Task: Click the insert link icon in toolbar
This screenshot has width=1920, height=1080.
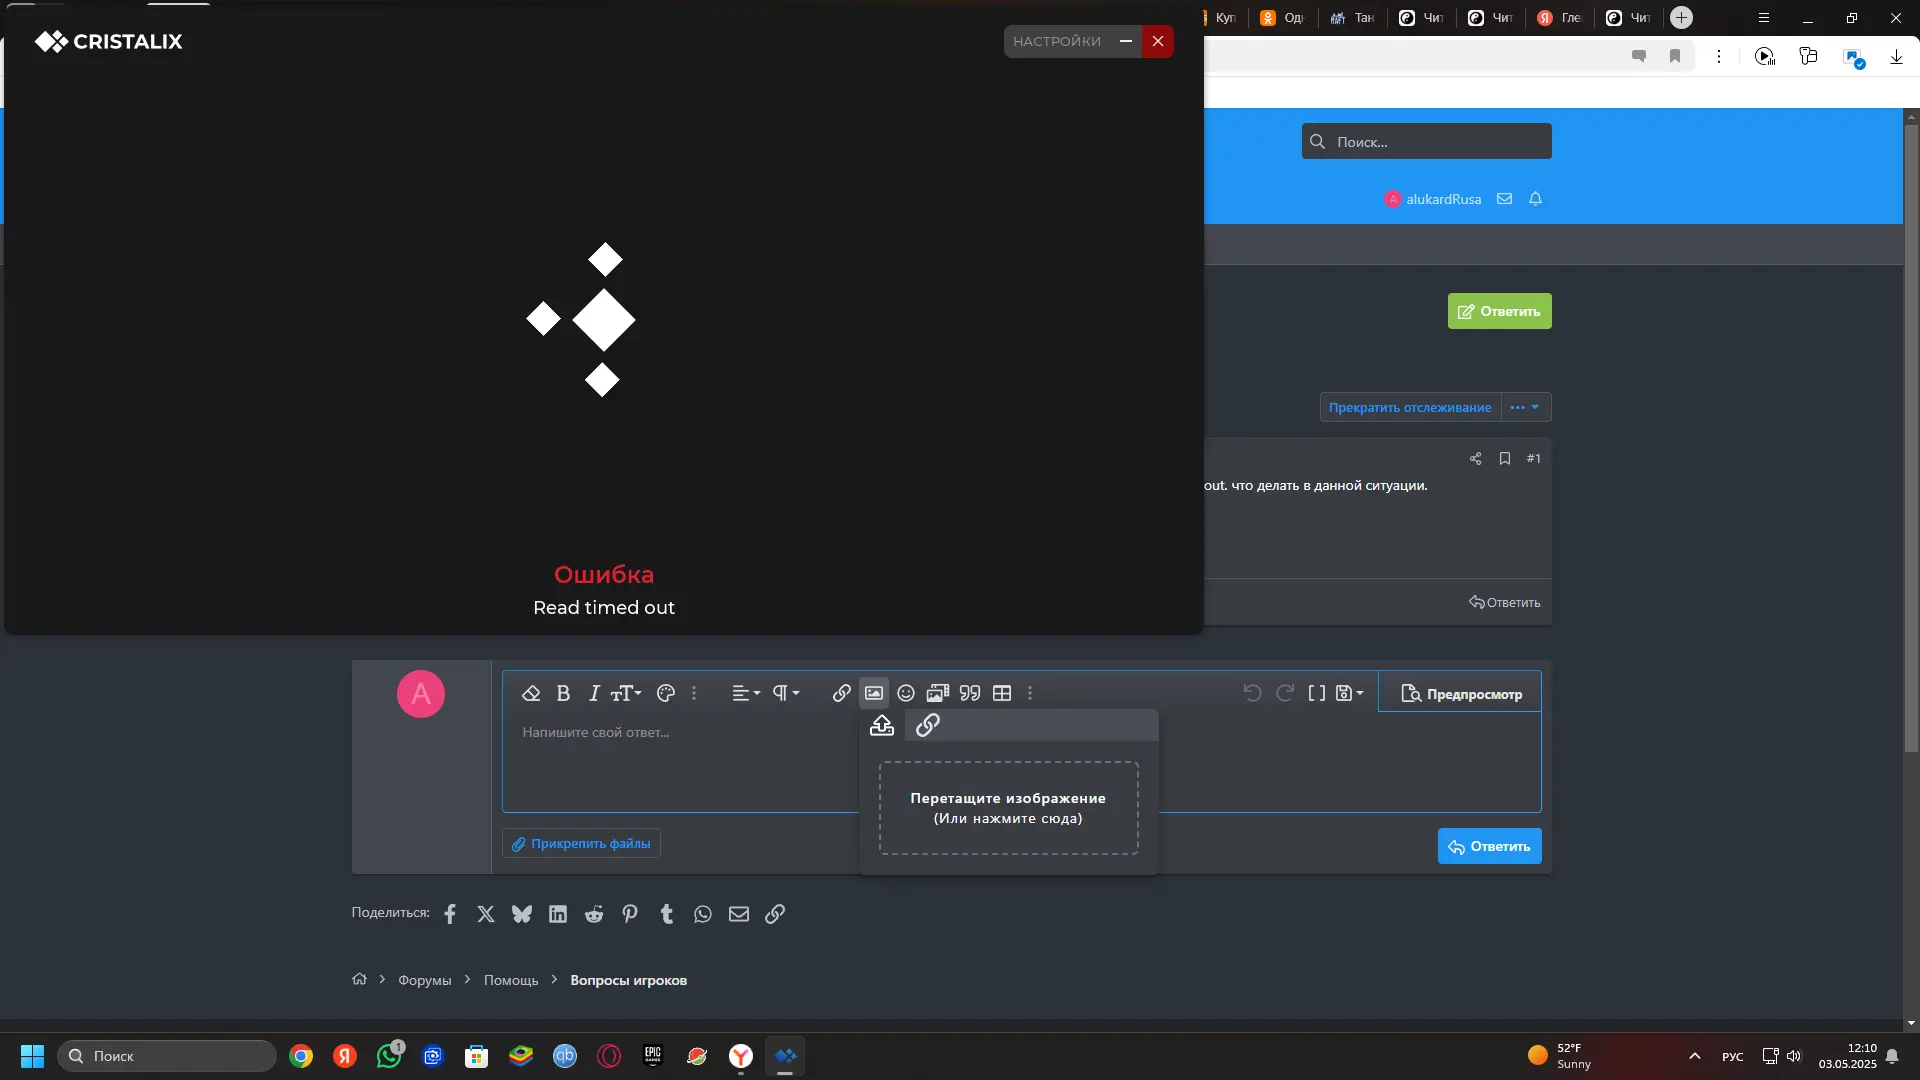Action: click(x=842, y=693)
